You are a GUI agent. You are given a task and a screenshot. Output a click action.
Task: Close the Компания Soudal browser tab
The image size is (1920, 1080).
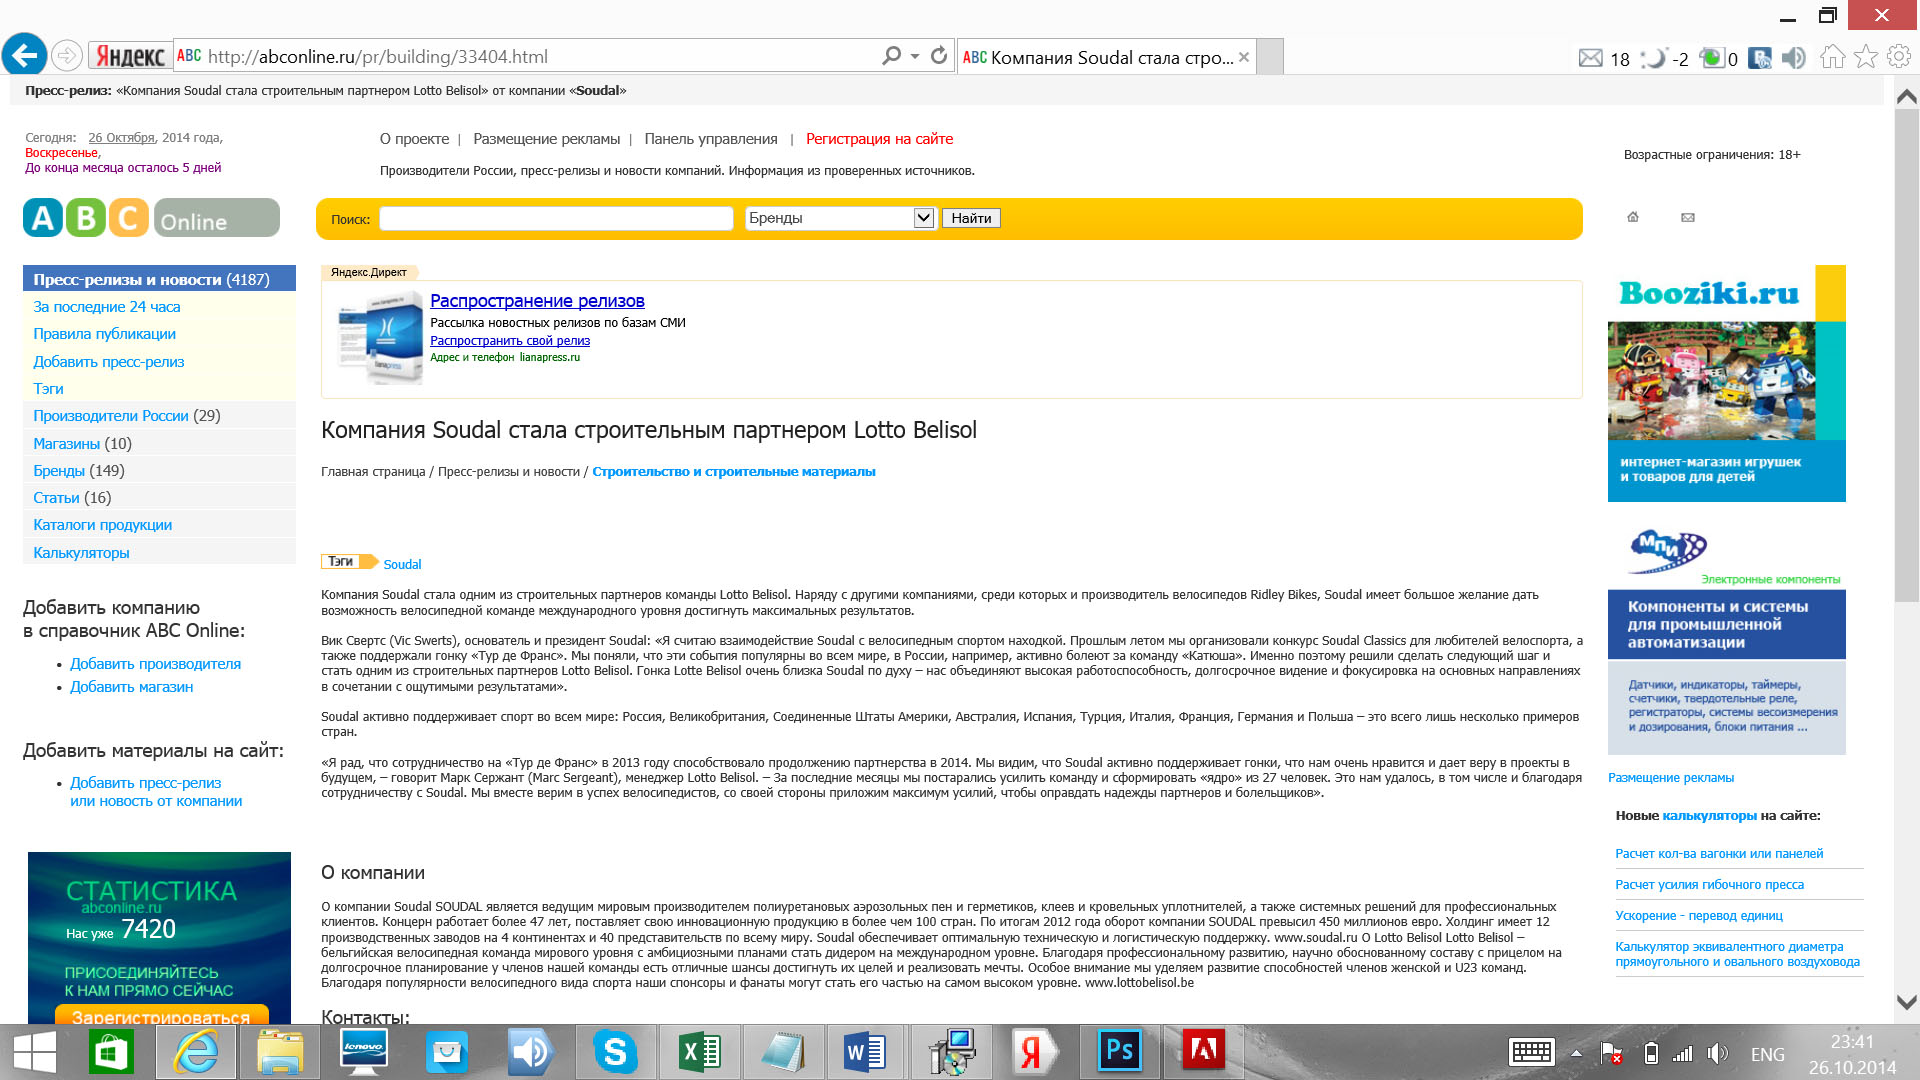click(1244, 57)
